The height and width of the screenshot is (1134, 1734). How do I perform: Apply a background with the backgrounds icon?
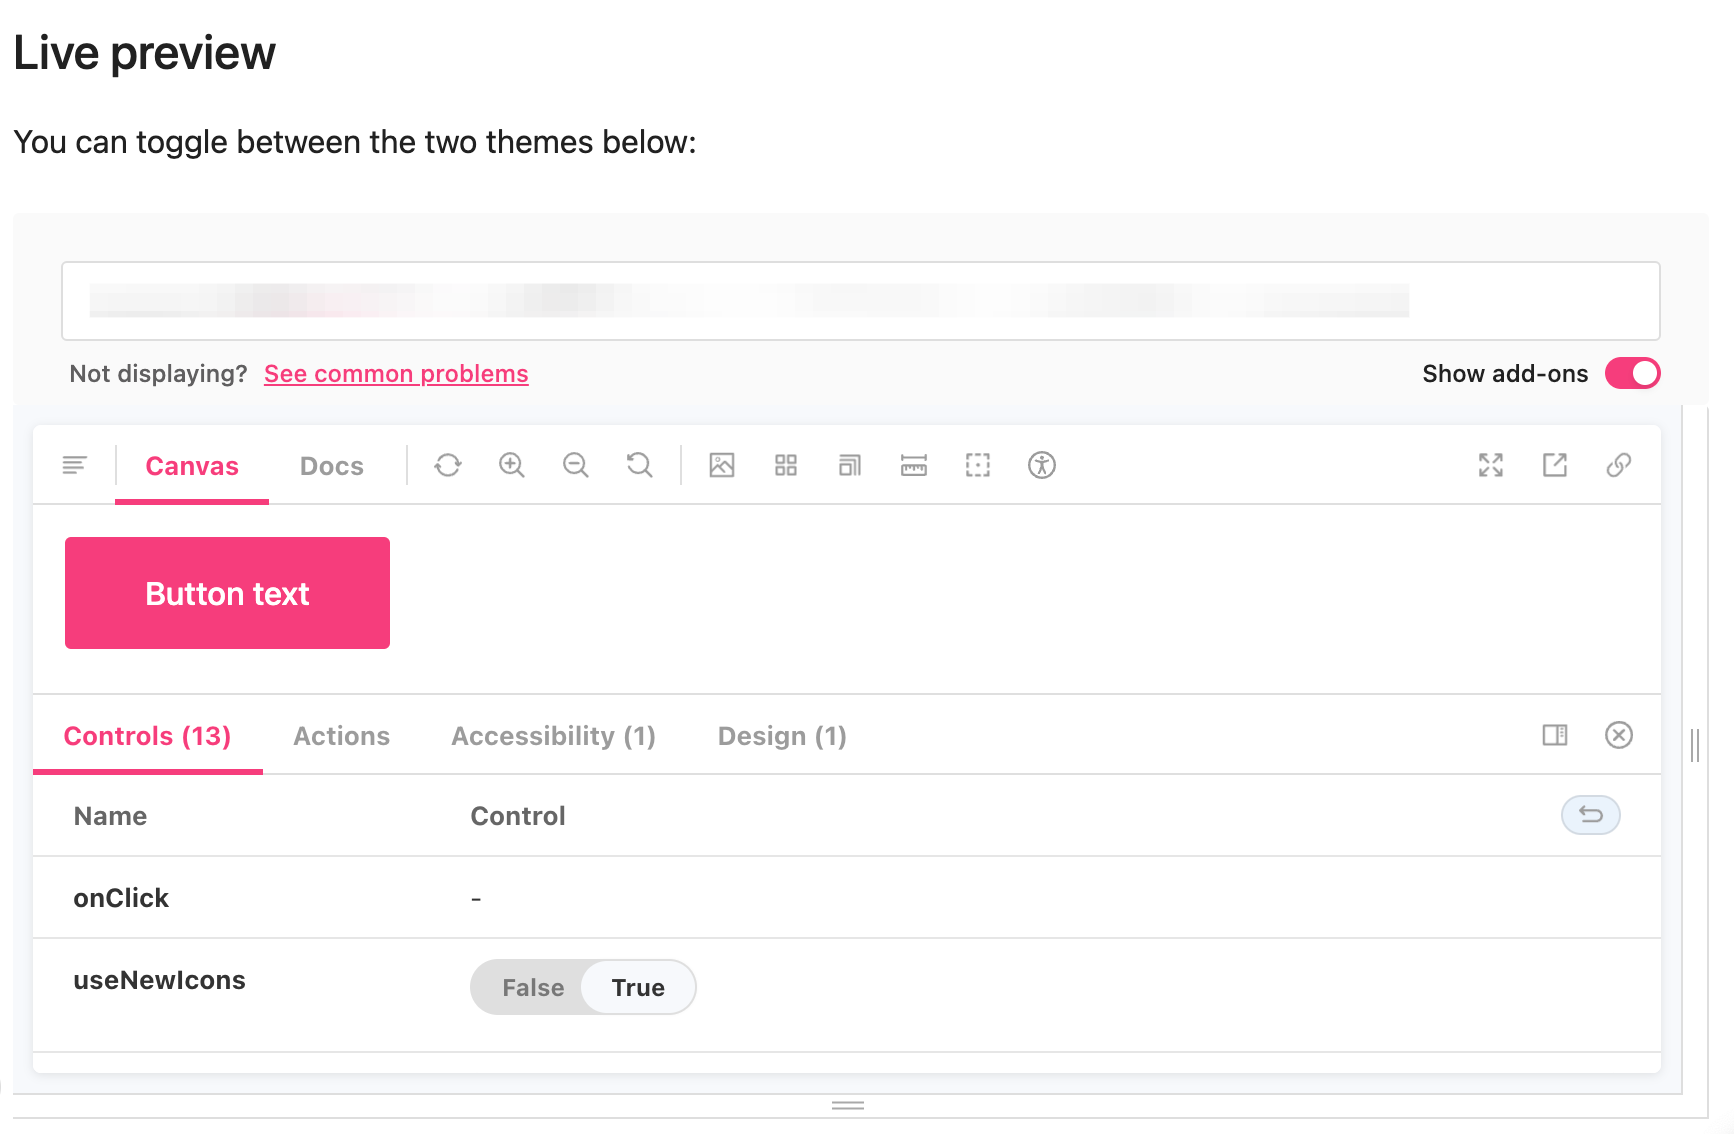tap(722, 465)
